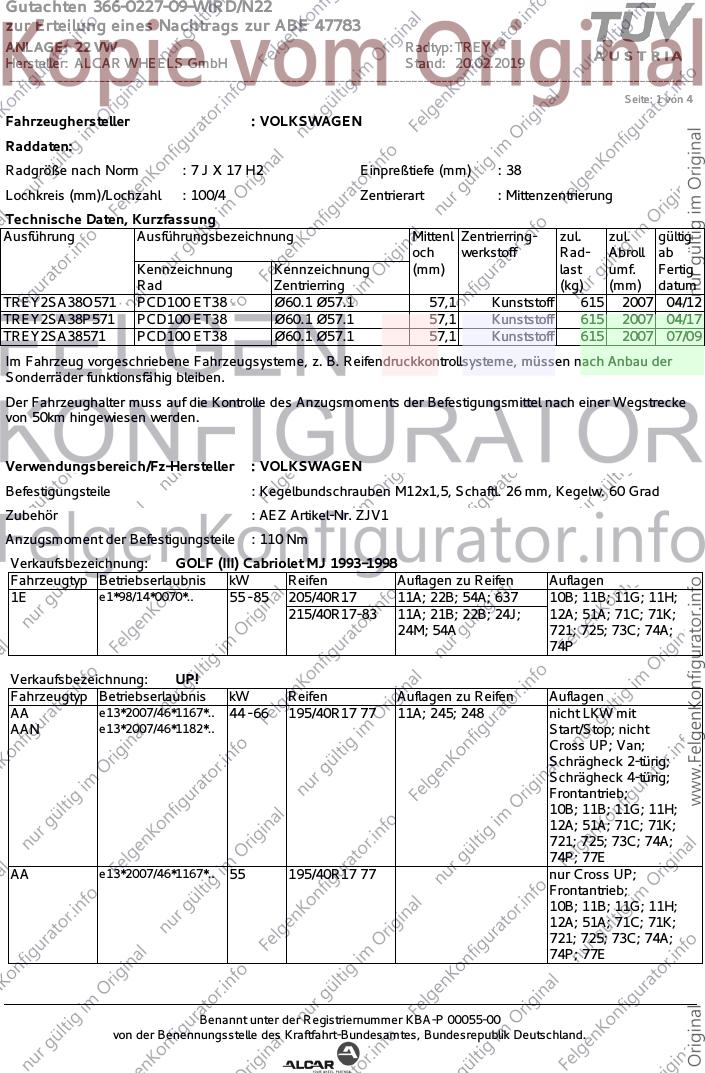Viewport: 705px width, 1073px height.
Task: Click the 'Zentrierart' label
Action: click(x=392, y=195)
